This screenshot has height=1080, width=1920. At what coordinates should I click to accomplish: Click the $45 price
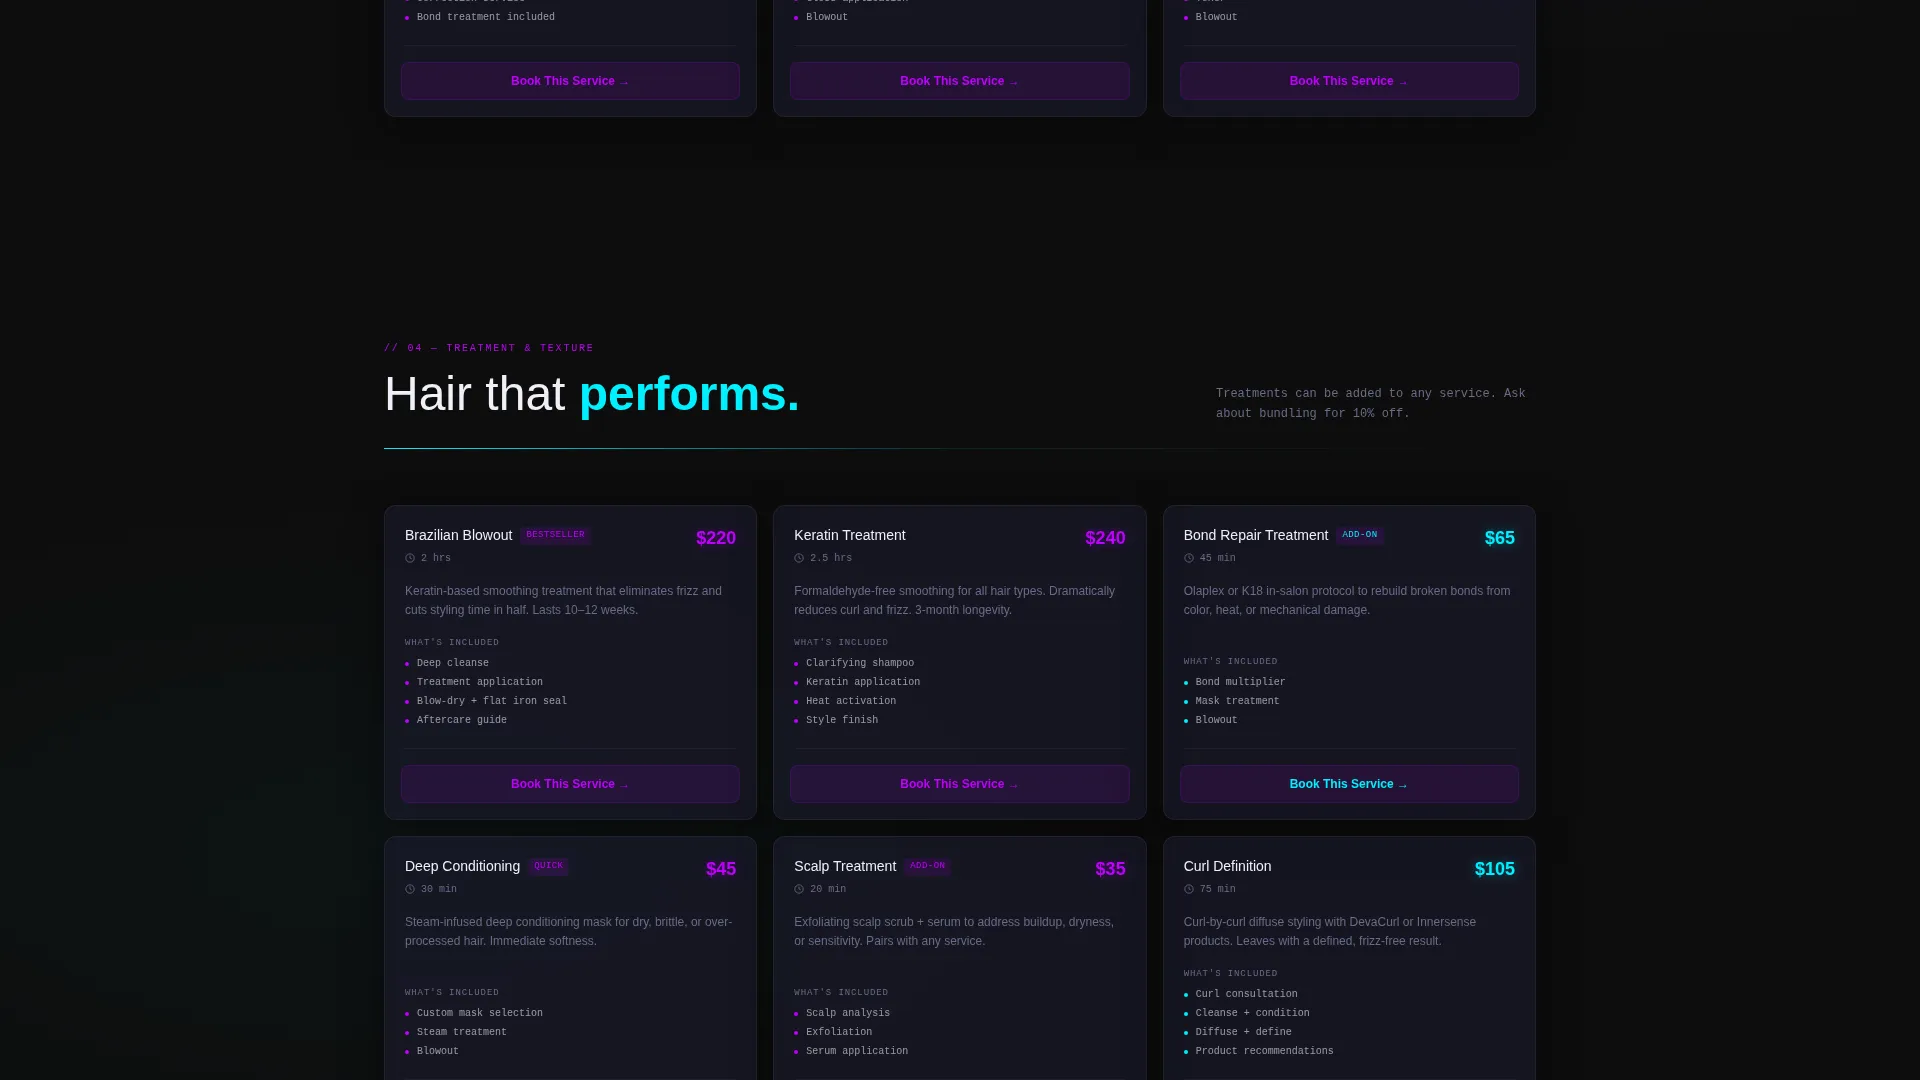tap(721, 869)
